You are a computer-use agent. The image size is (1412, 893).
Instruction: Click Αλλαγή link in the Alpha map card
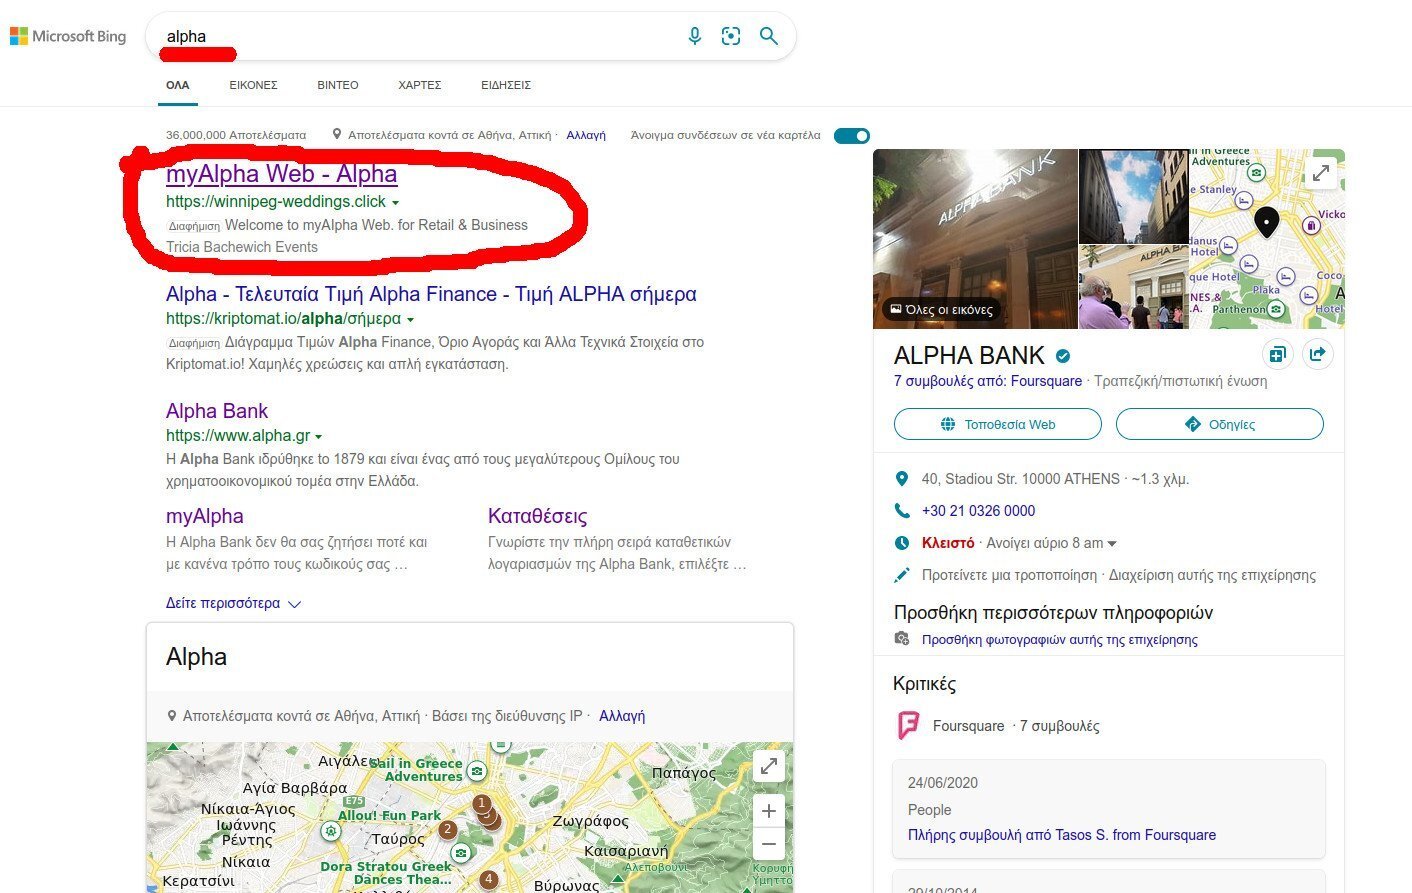point(622,716)
